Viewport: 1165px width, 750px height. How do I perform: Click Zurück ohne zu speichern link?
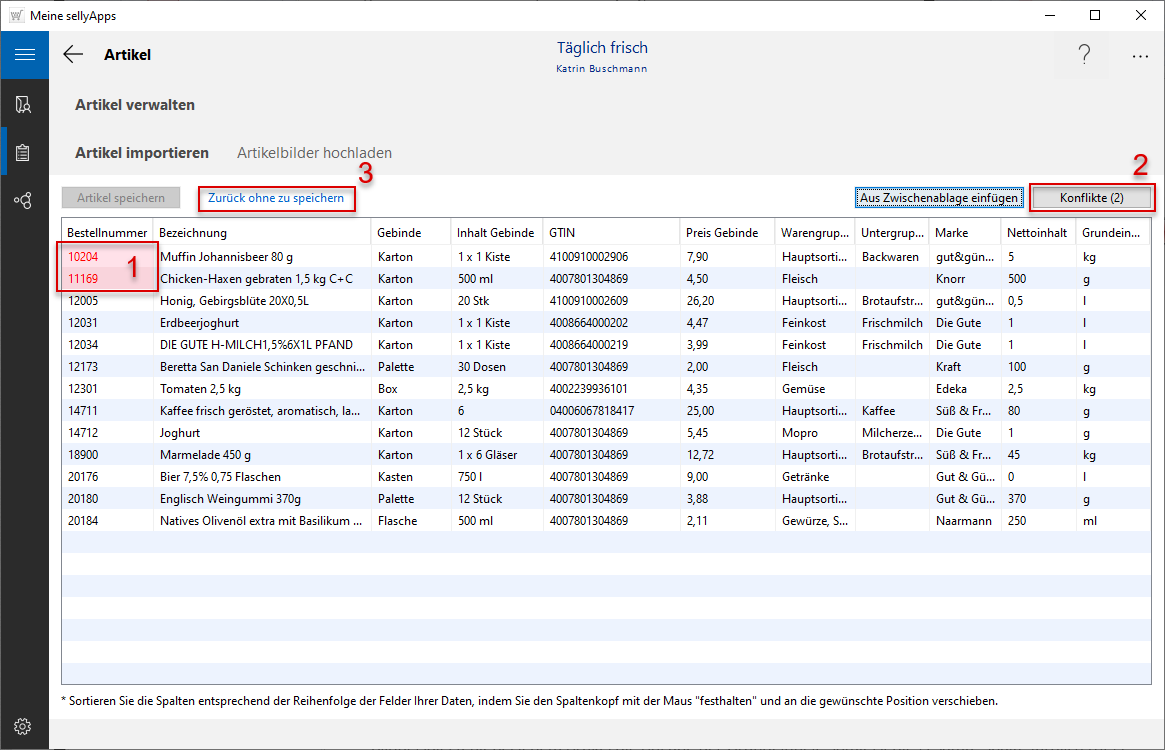point(276,198)
